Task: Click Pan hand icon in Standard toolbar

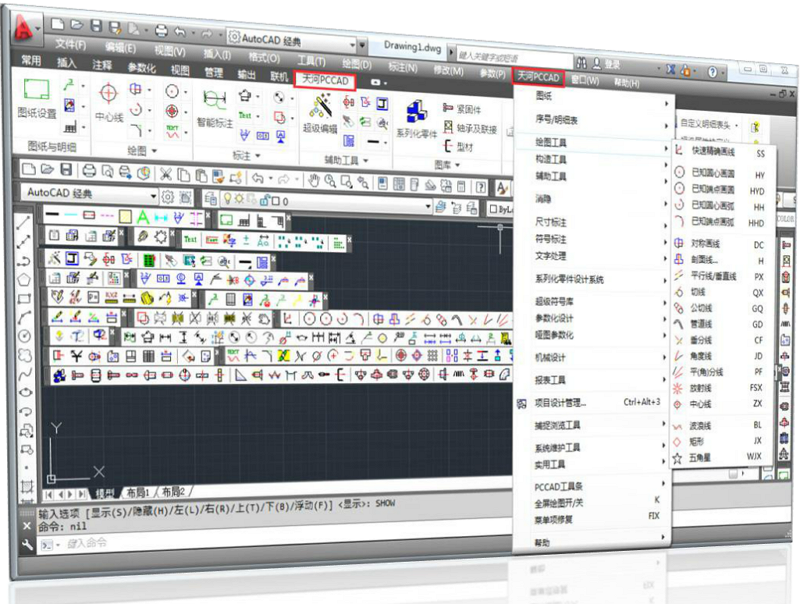Action: [314, 180]
